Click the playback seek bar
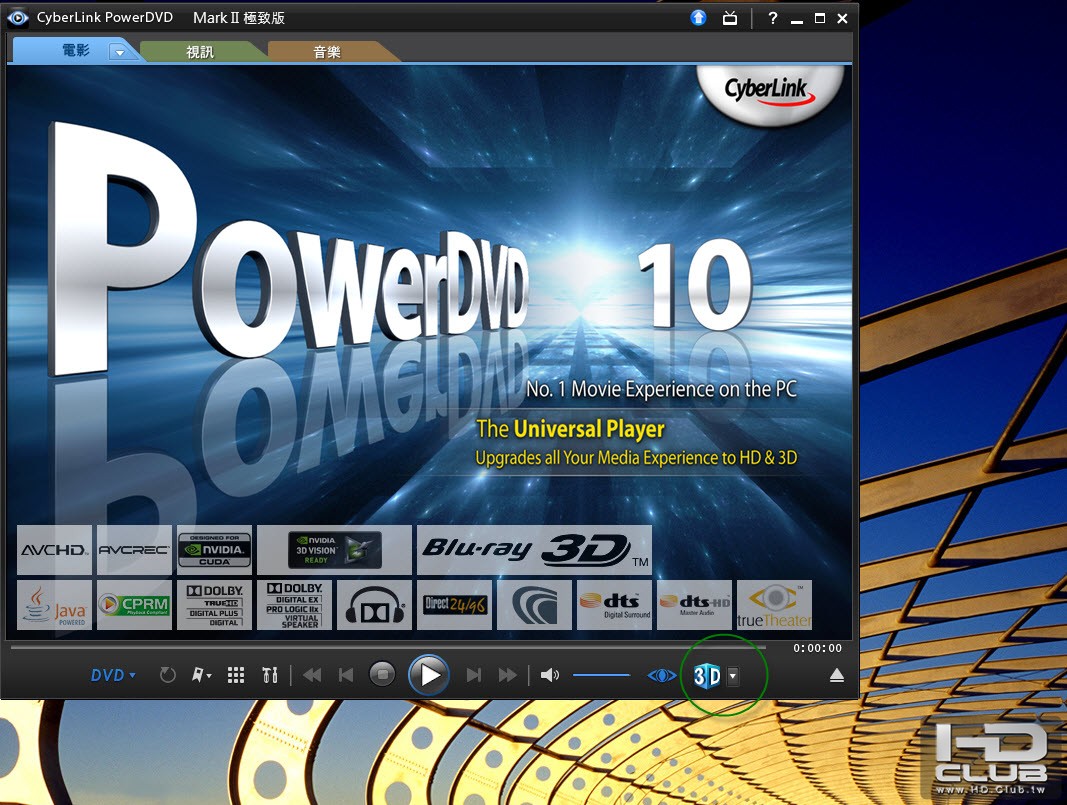This screenshot has width=1067, height=805. (x=389, y=647)
